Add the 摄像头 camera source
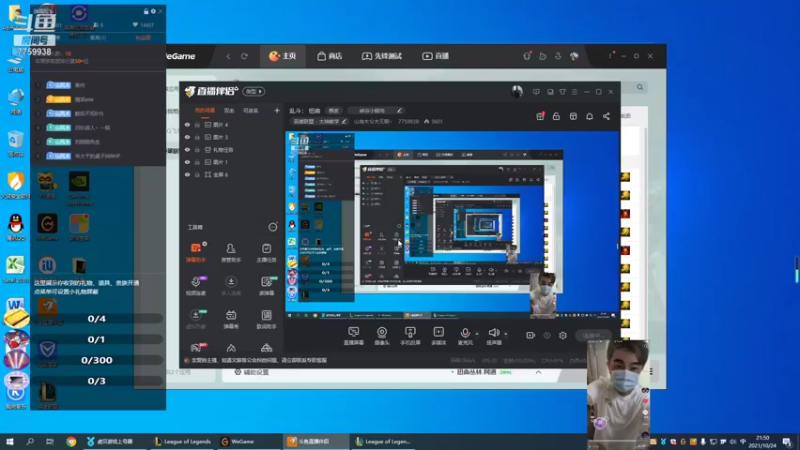Image resolution: width=800 pixels, height=450 pixels. click(x=382, y=336)
